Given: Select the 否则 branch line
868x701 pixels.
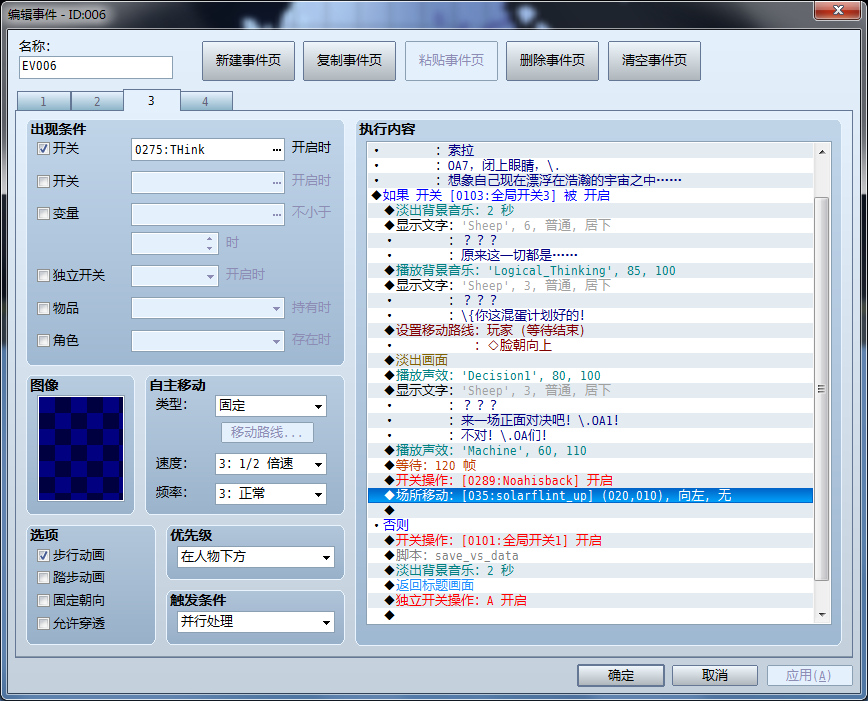Looking at the screenshot, I should (590, 525).
